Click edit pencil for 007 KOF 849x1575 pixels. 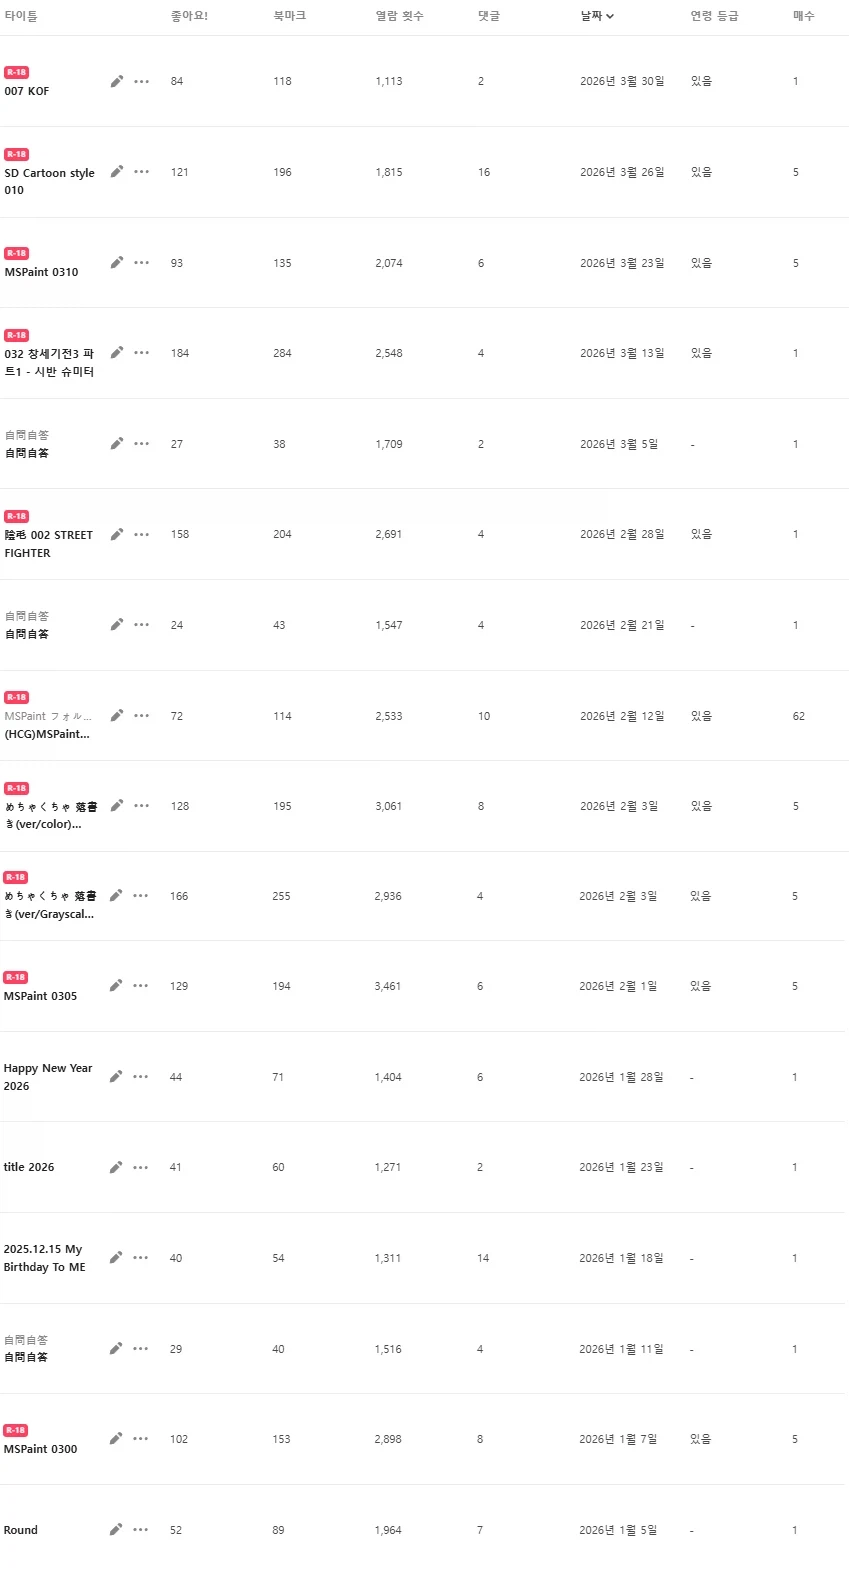(117, 81)
